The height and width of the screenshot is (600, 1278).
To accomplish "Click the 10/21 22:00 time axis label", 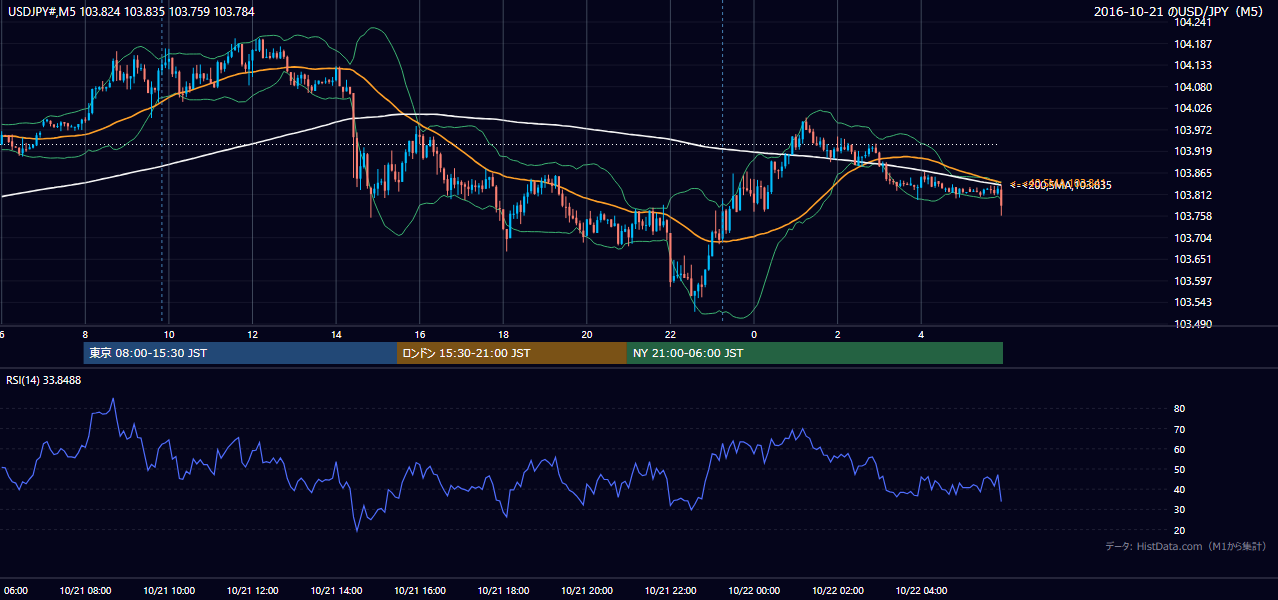I will click(x=670, y=591).
